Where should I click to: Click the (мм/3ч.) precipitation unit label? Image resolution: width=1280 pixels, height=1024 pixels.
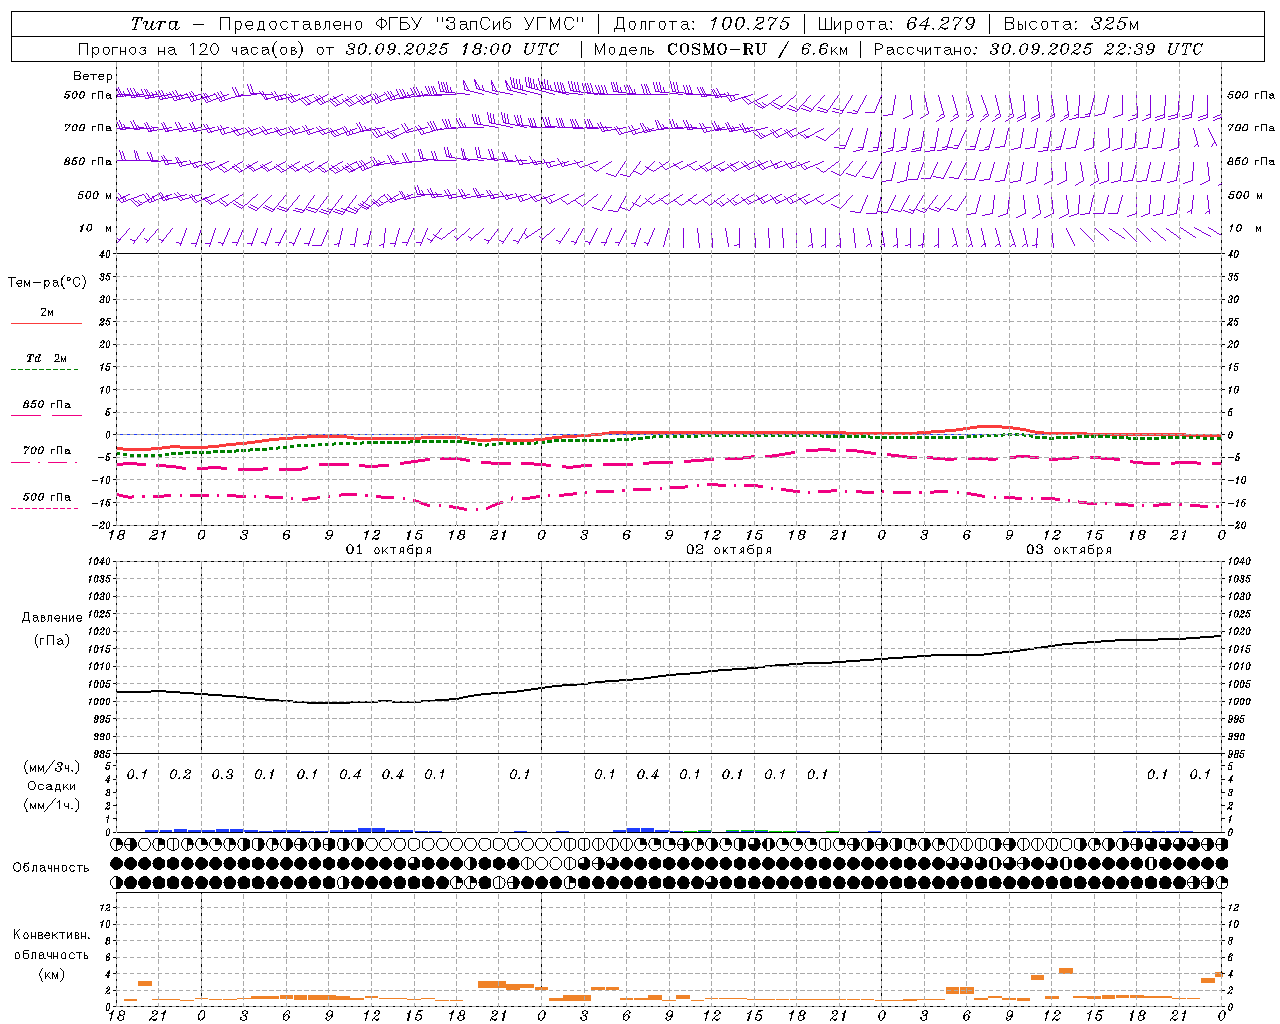(52, 767)
